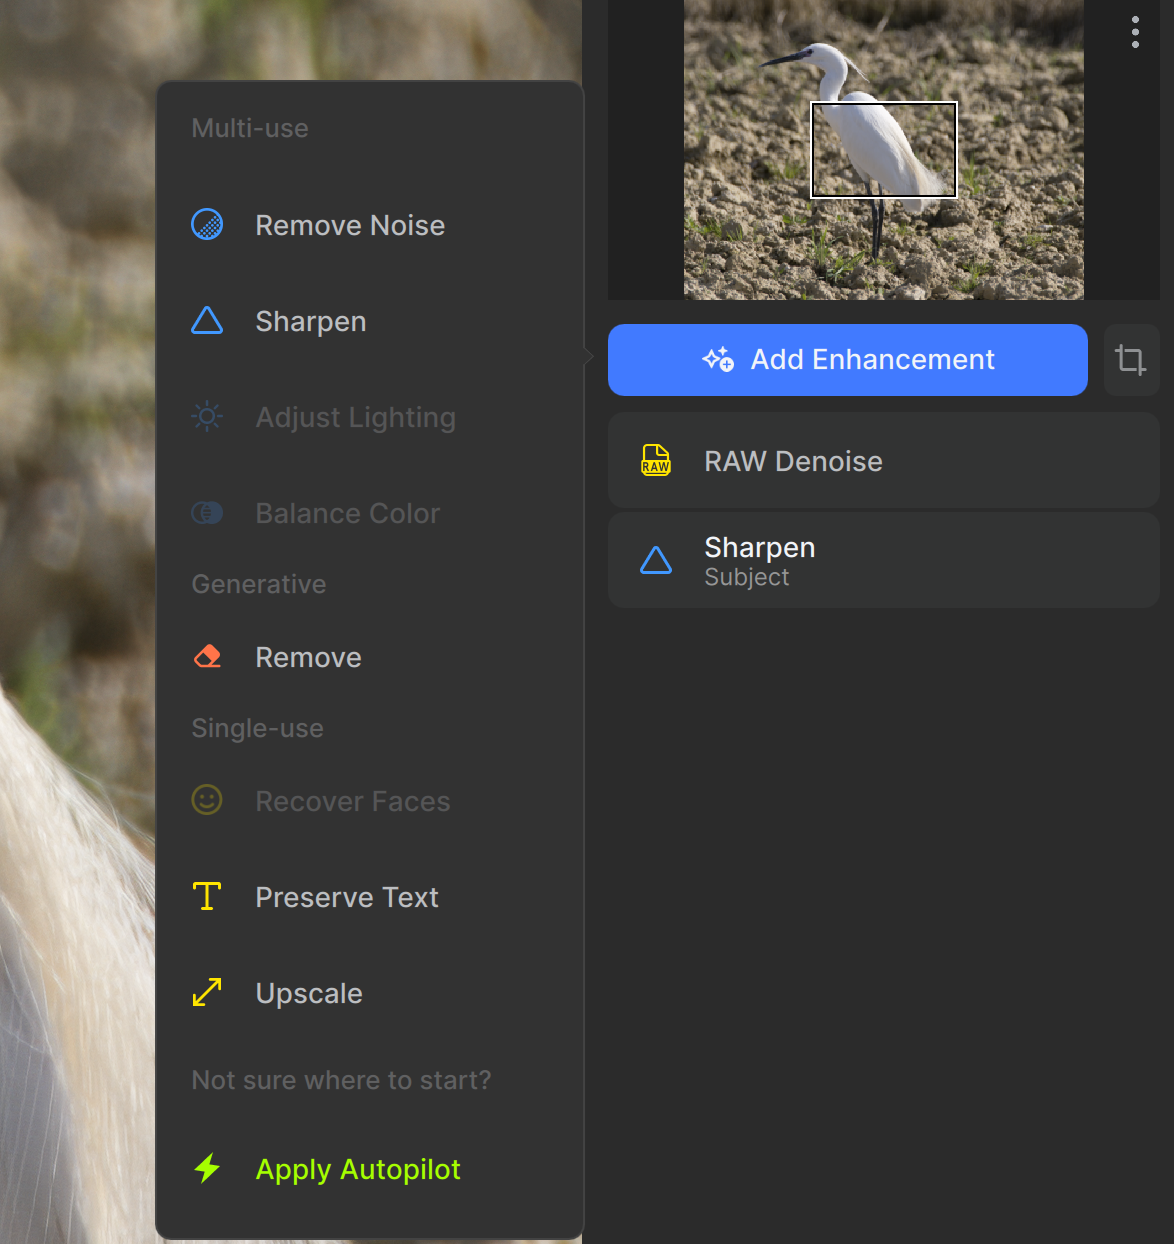Click the white viewport rectangle in navigator
Screen dimensions: 1174x1244
884,150
